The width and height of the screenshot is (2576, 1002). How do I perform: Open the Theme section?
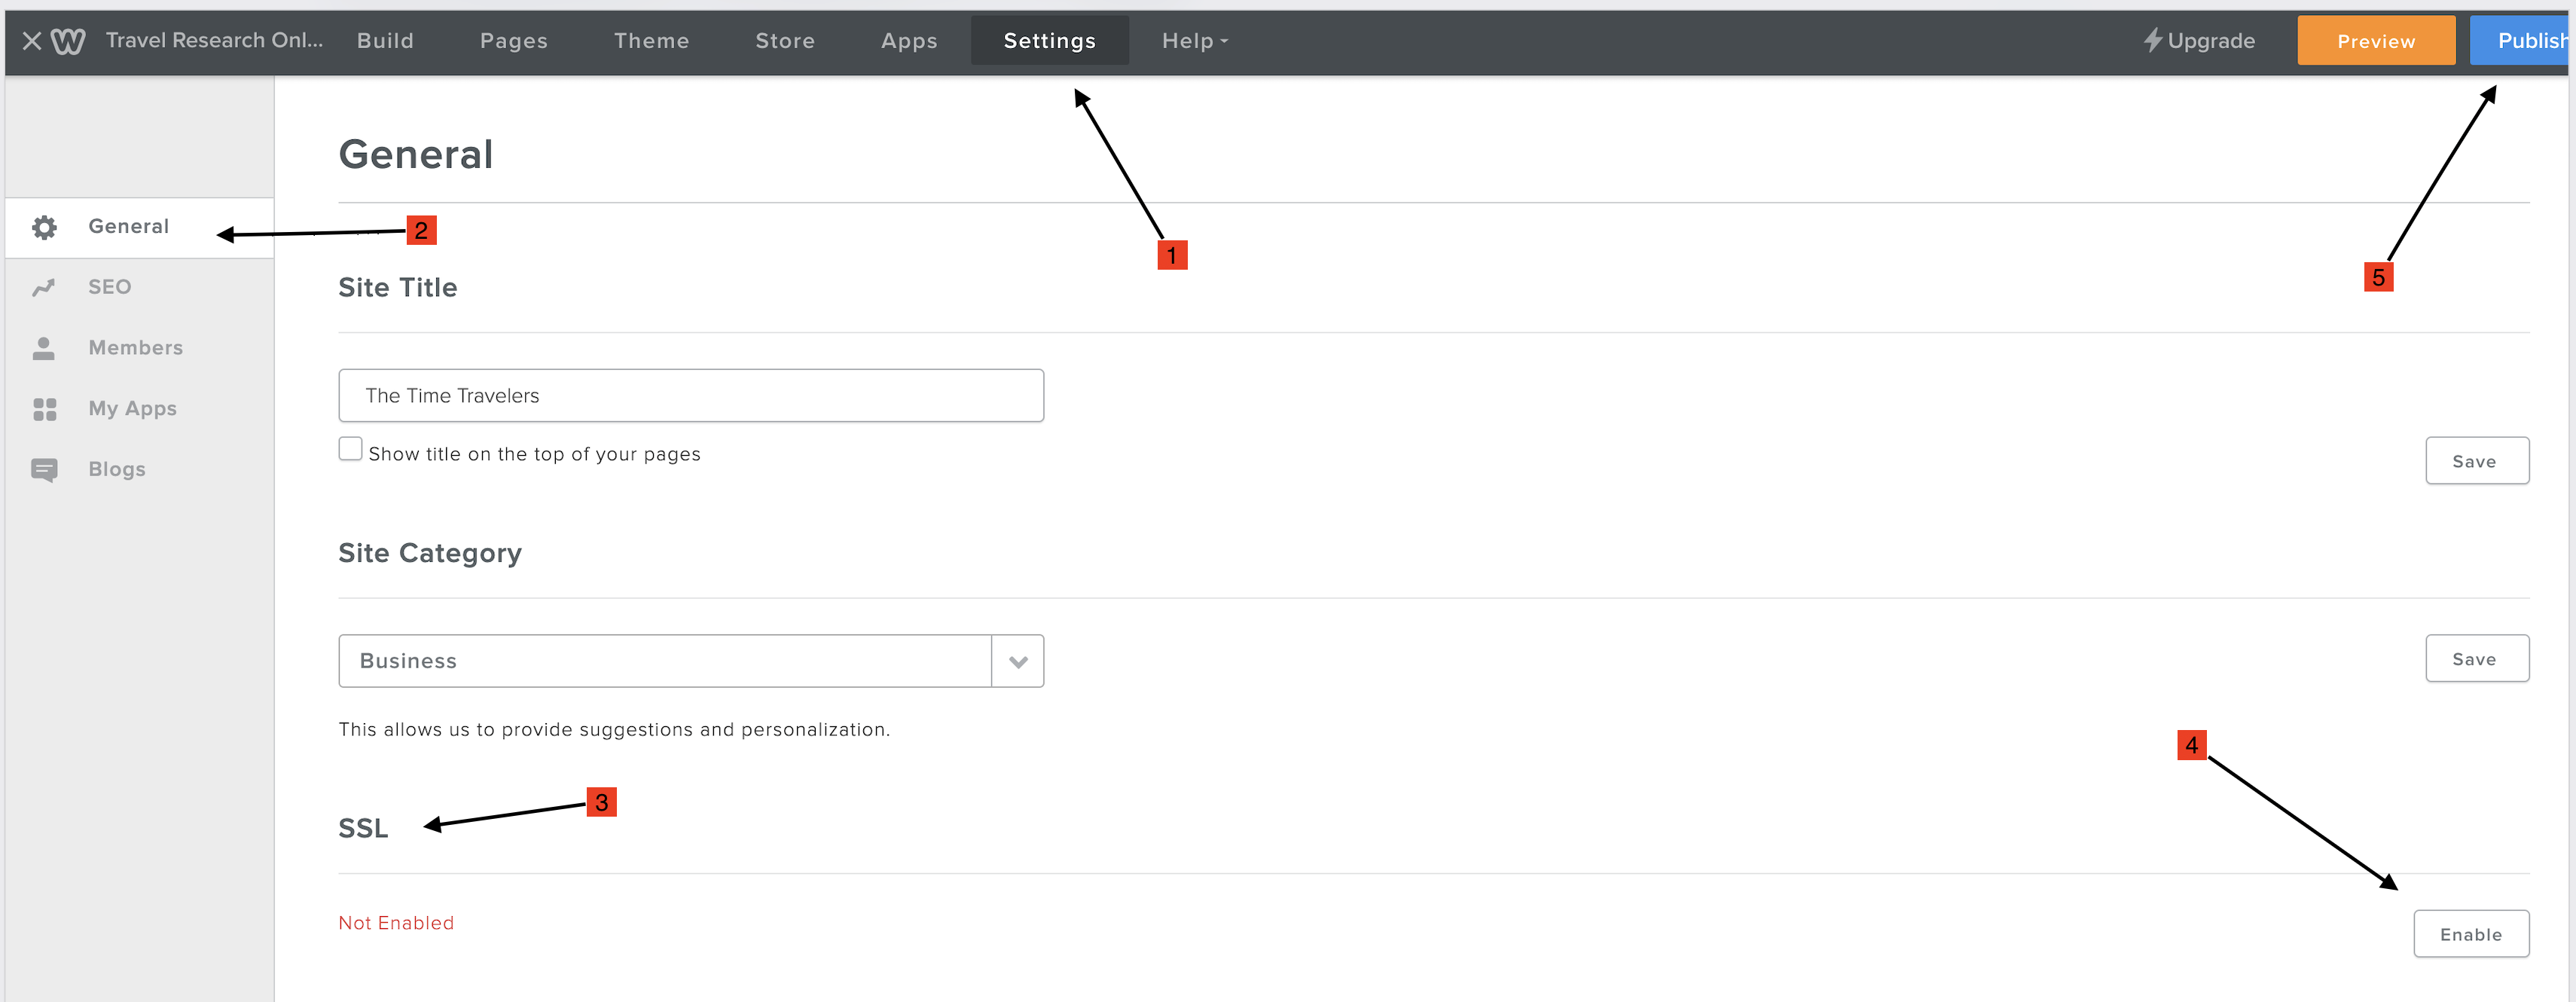[x=652, y=40]
